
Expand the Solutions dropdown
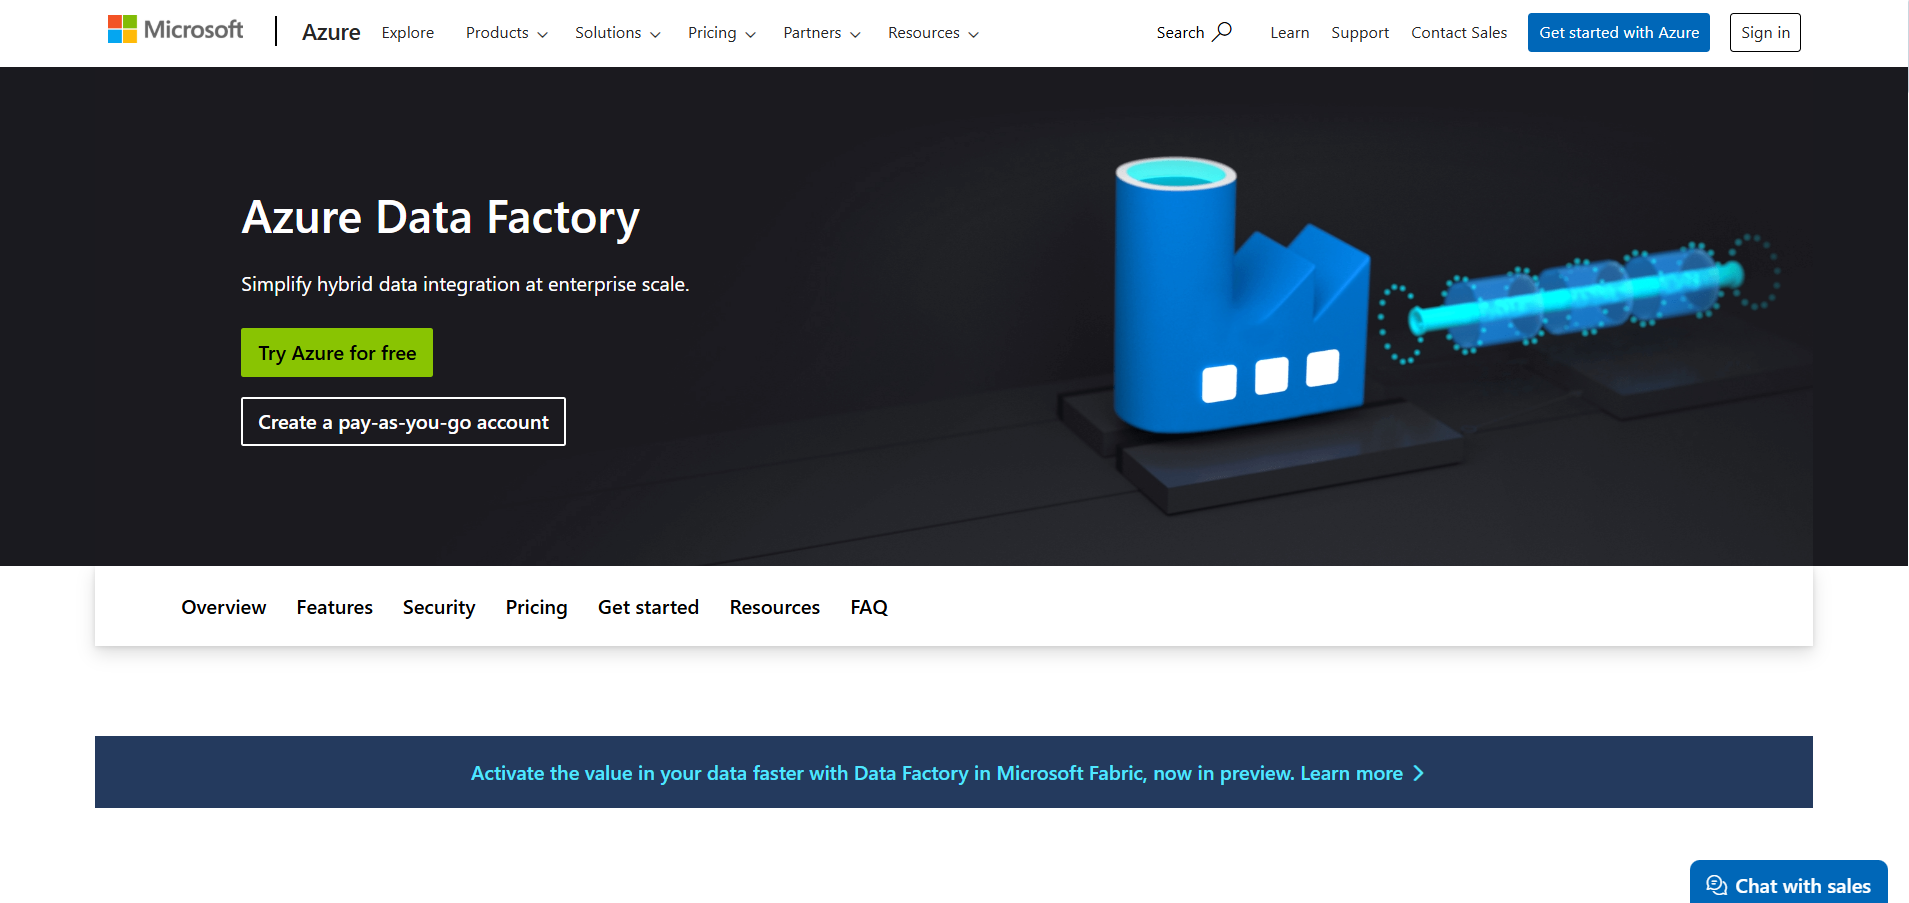(x=618, y=33)
